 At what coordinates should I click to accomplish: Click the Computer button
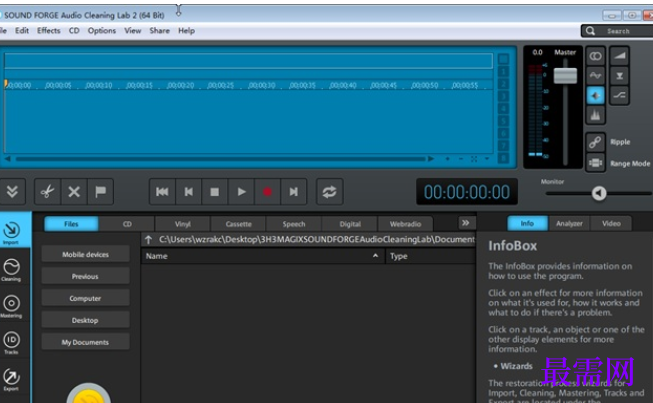point(85,299)
